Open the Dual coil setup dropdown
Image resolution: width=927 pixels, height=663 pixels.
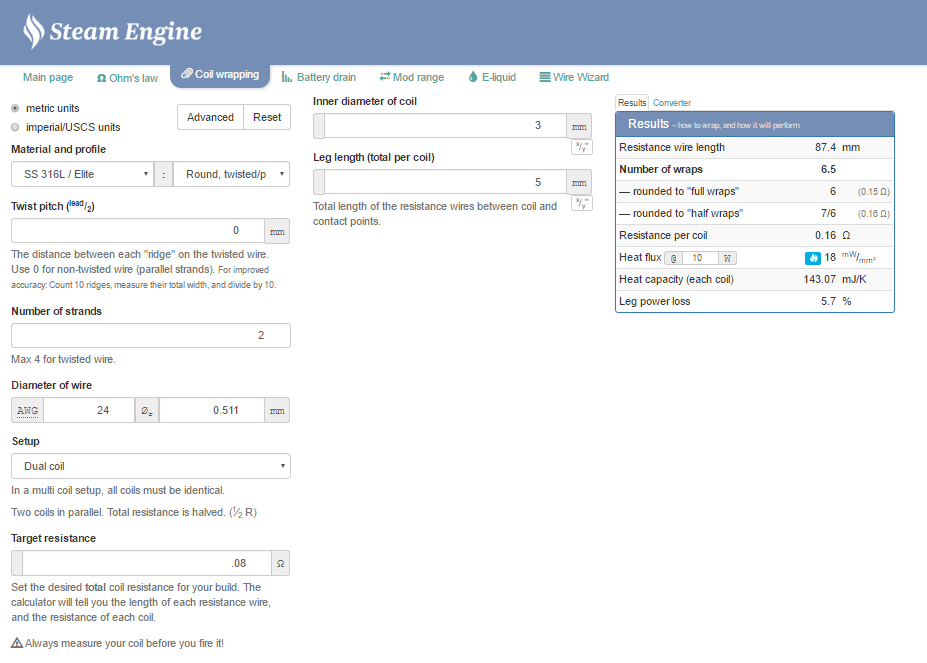(x=150, y=466)
